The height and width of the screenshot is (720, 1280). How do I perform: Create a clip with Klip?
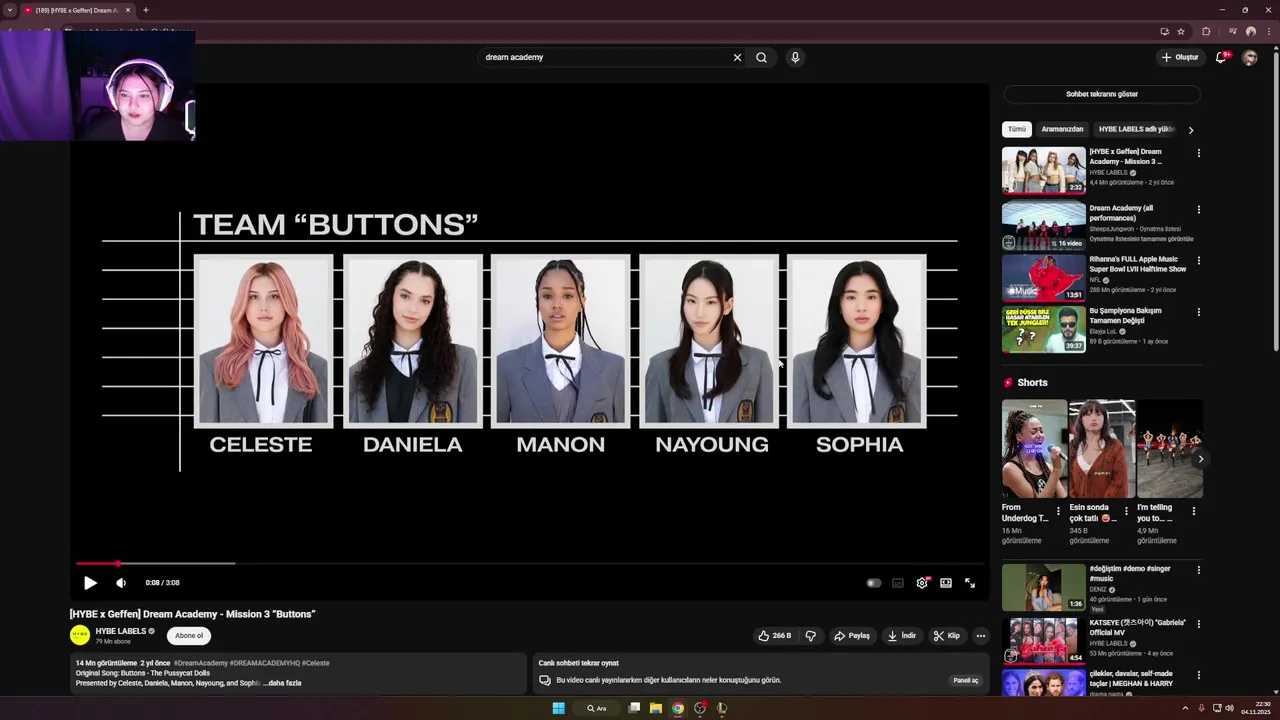[946, 636]
